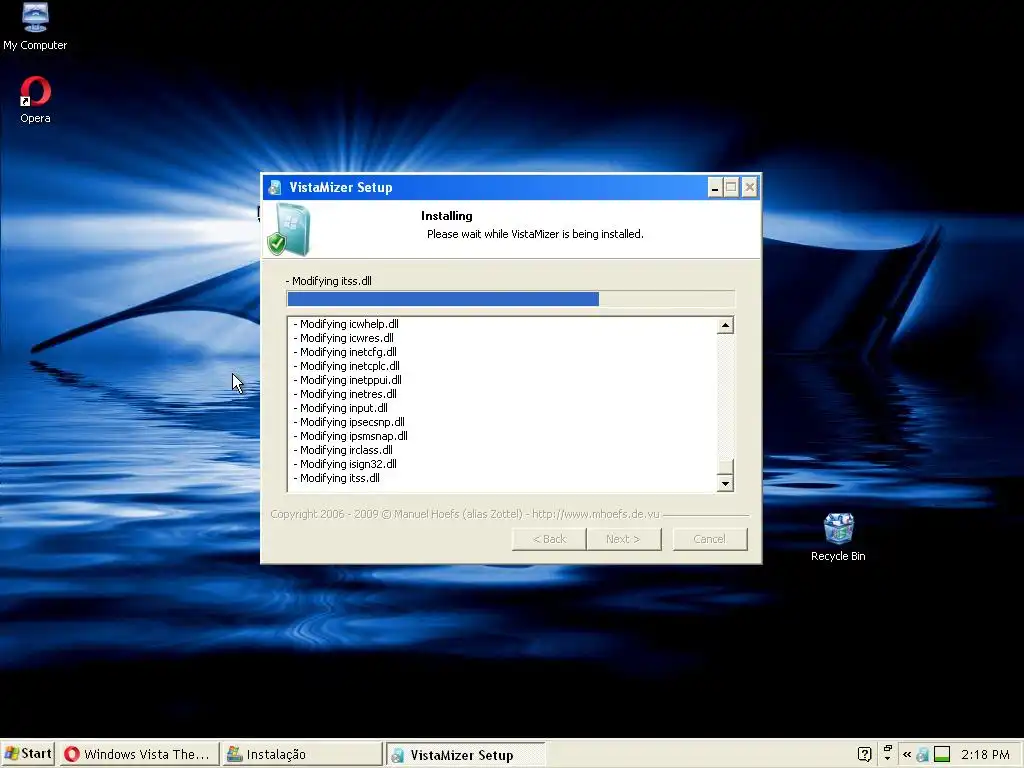
Task: Click the log list scrollbar thumb
Action: (725, 466)
